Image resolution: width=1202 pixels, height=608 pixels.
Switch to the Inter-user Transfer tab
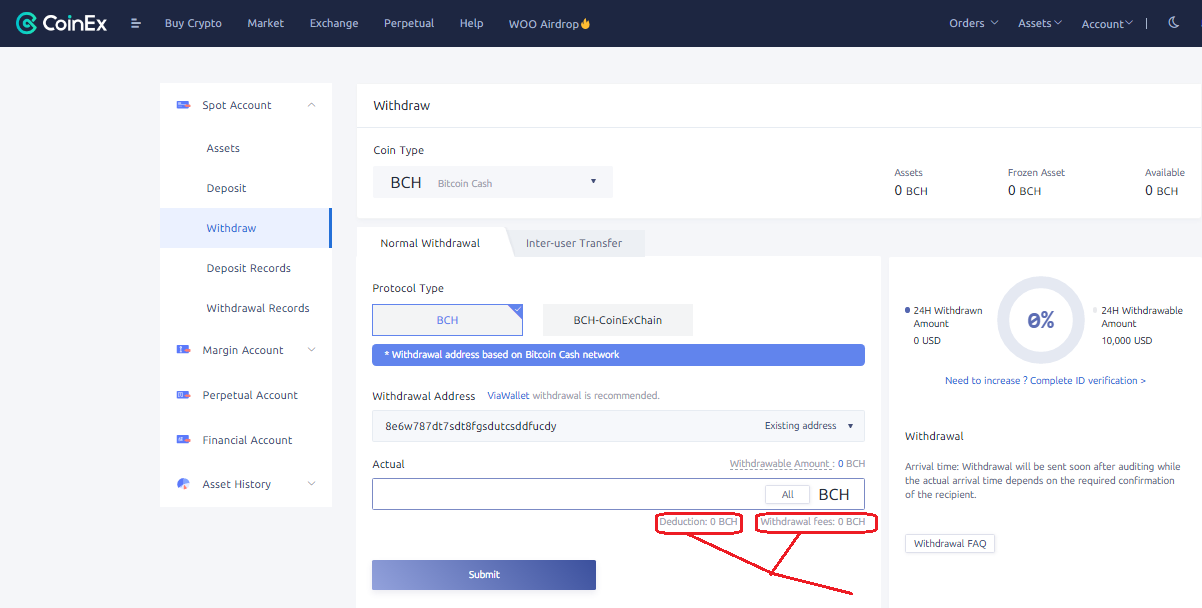coord(574,243)
